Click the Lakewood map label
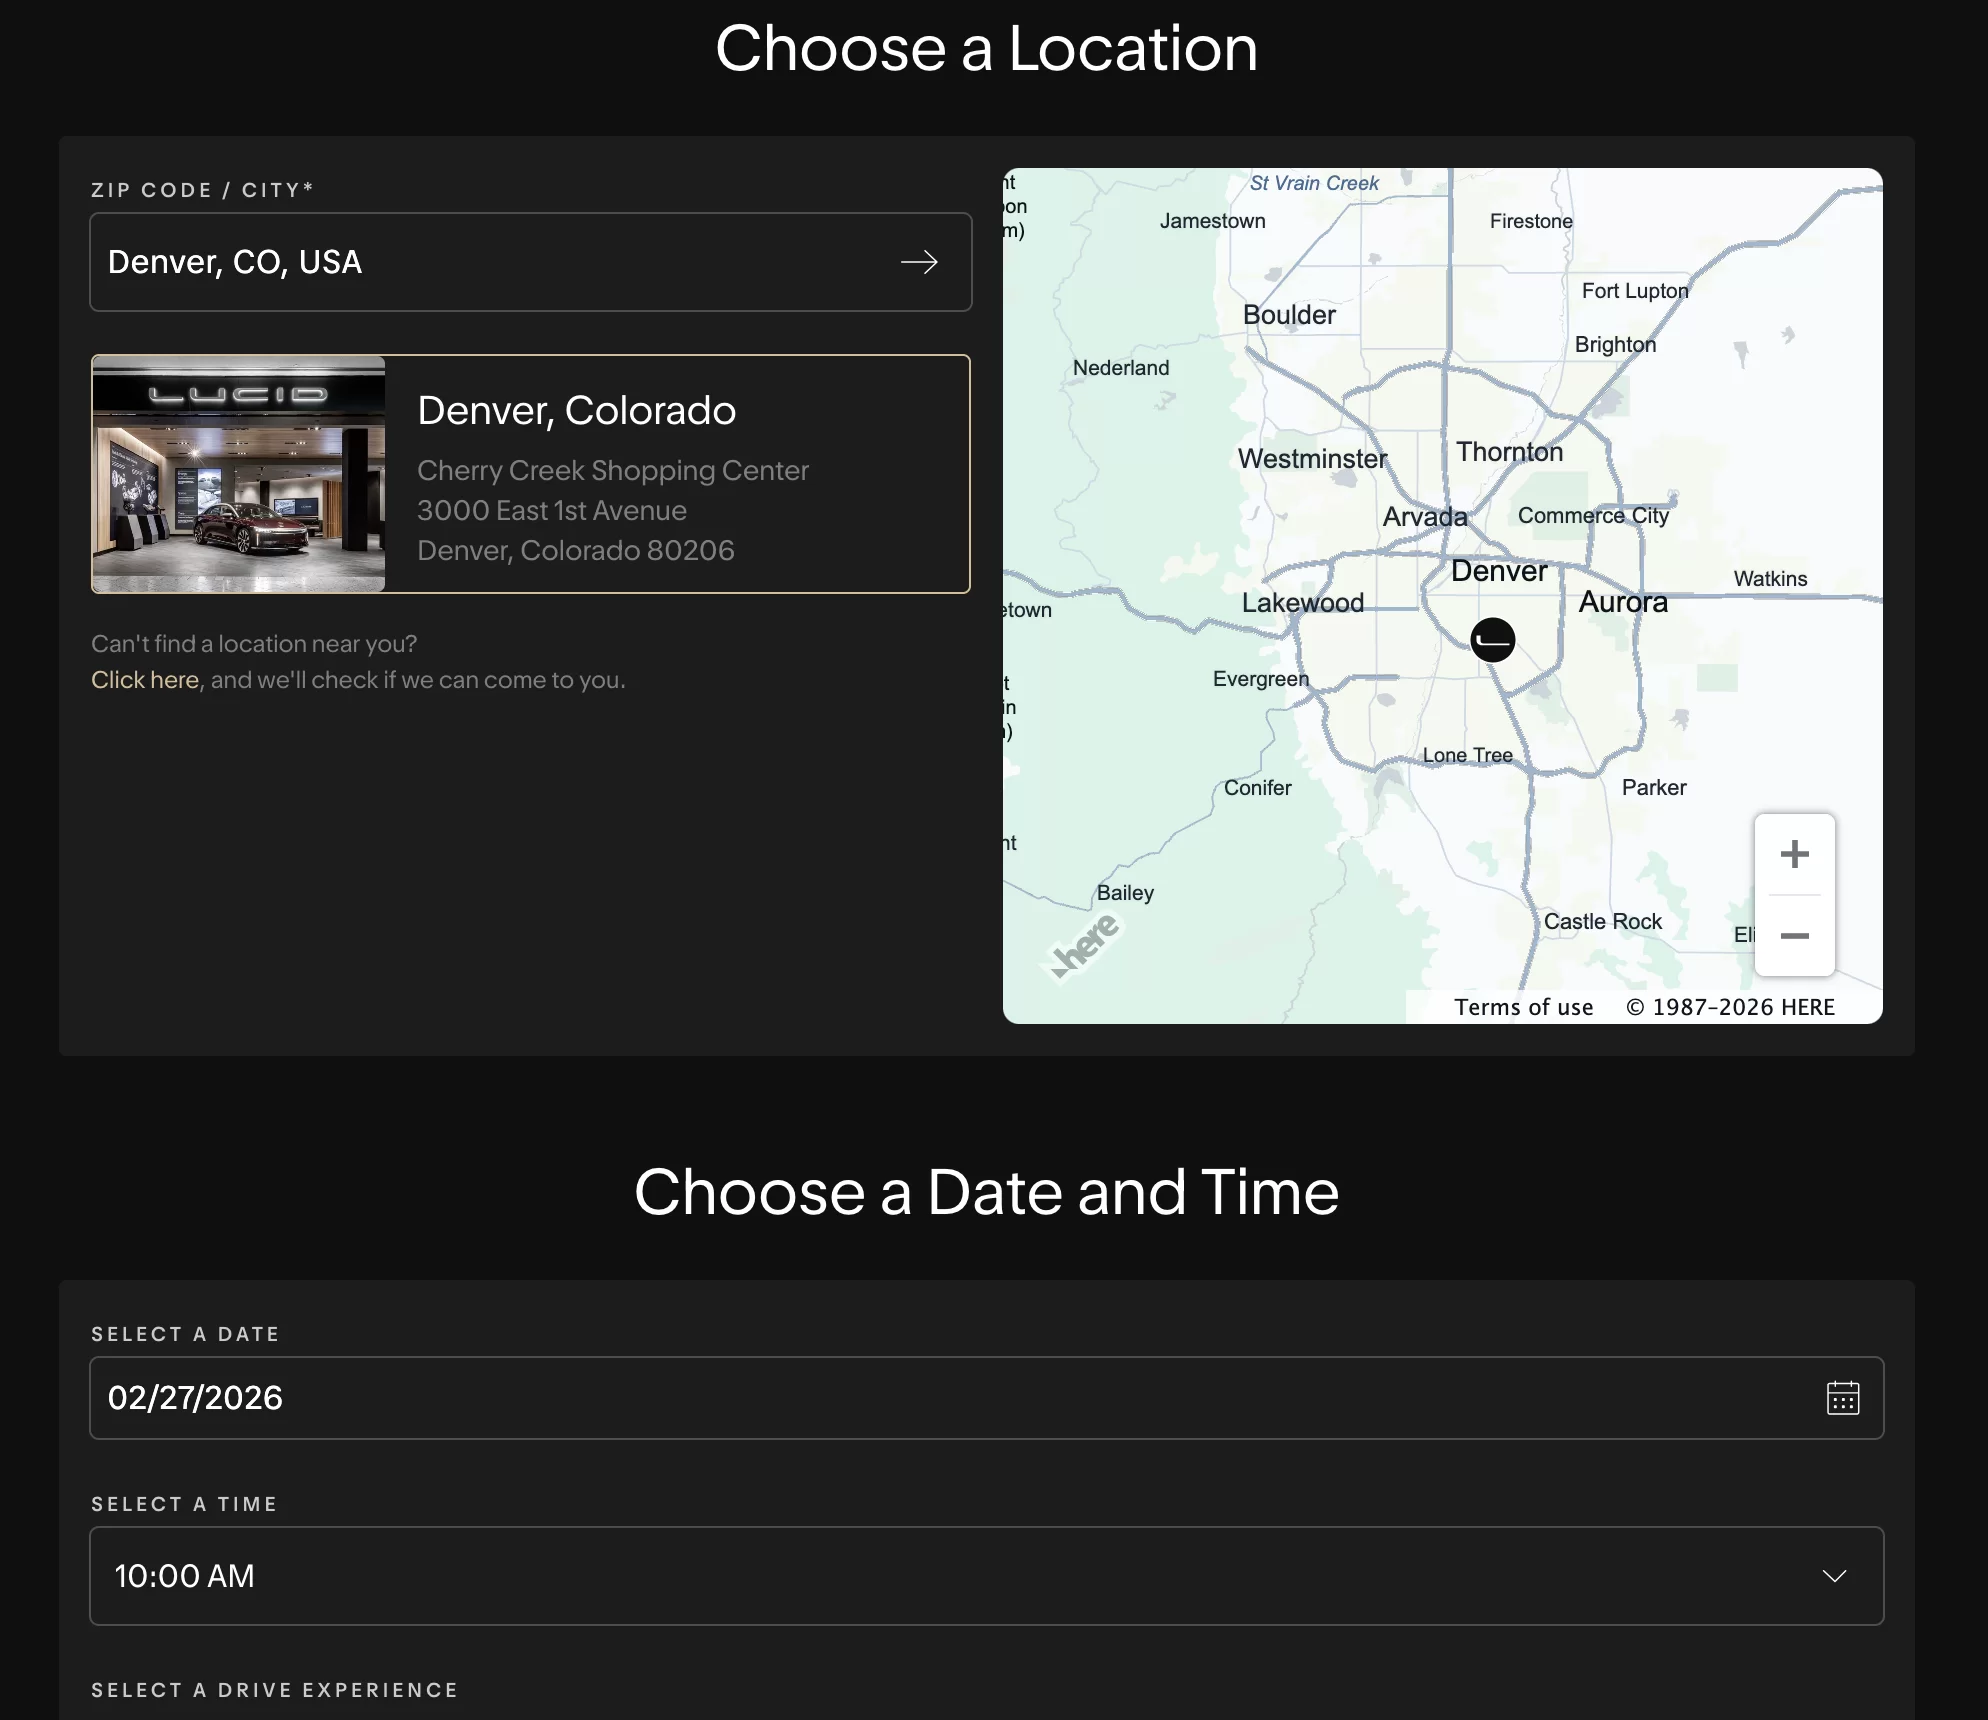Viewport: 1988px width, 1720px height. pyautogui.click(x=1303, y=602)
